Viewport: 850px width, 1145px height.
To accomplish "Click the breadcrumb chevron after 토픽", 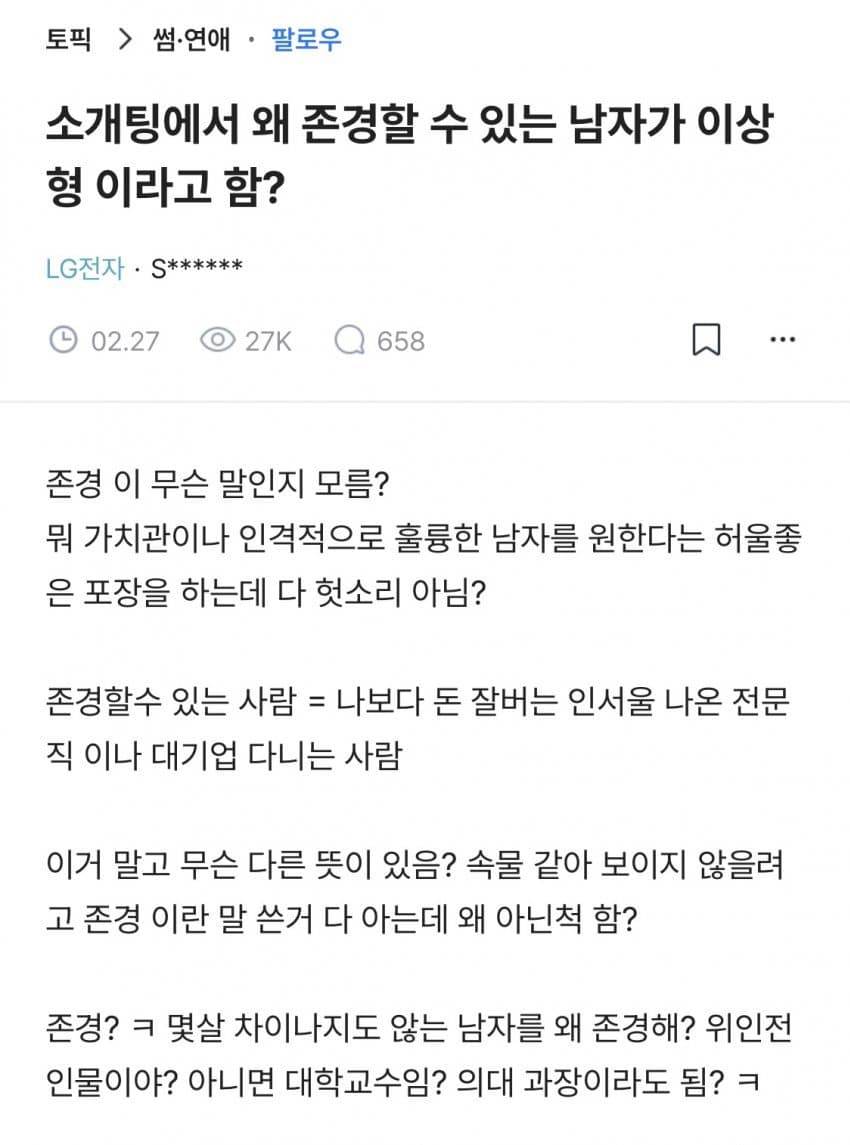I will (126, 39).
